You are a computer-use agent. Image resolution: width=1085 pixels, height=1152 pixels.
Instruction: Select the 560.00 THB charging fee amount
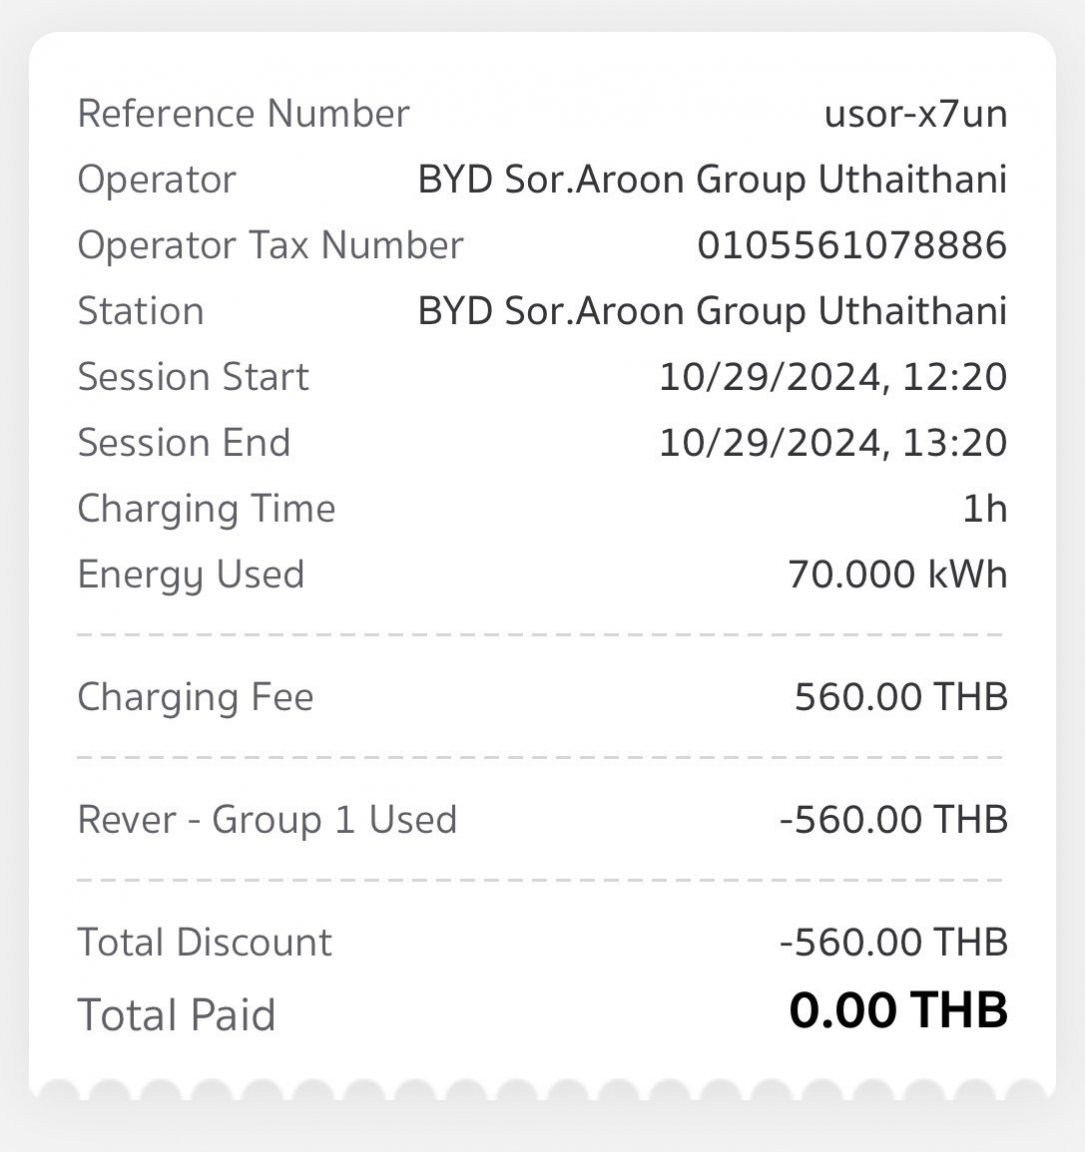pyautogui.click(x=901, y=697)
